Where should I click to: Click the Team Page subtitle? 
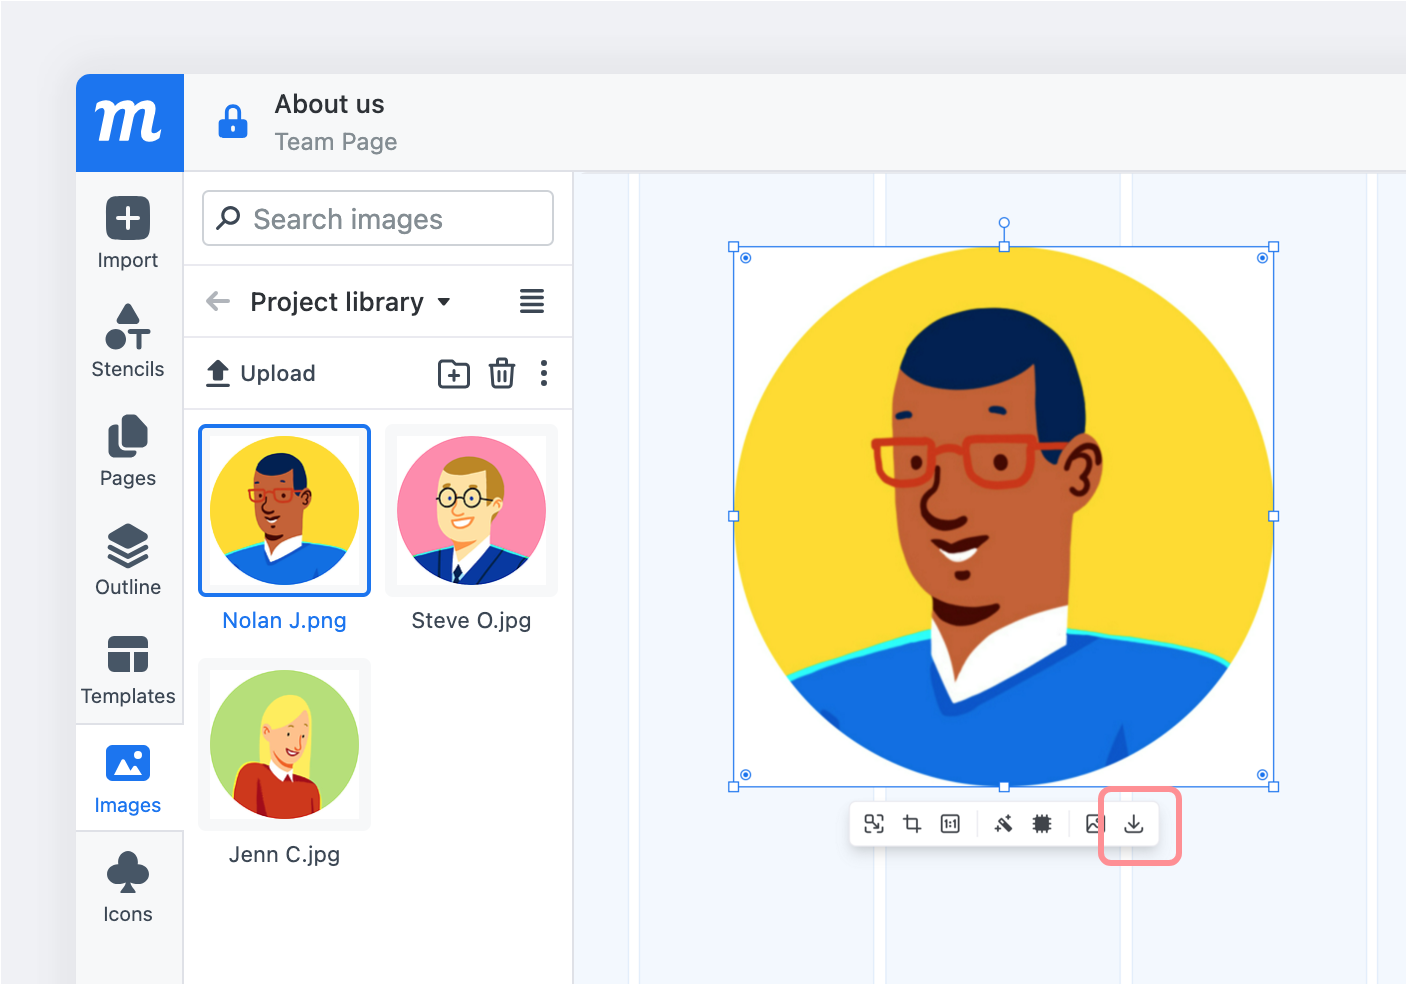[x=336, y=142]
